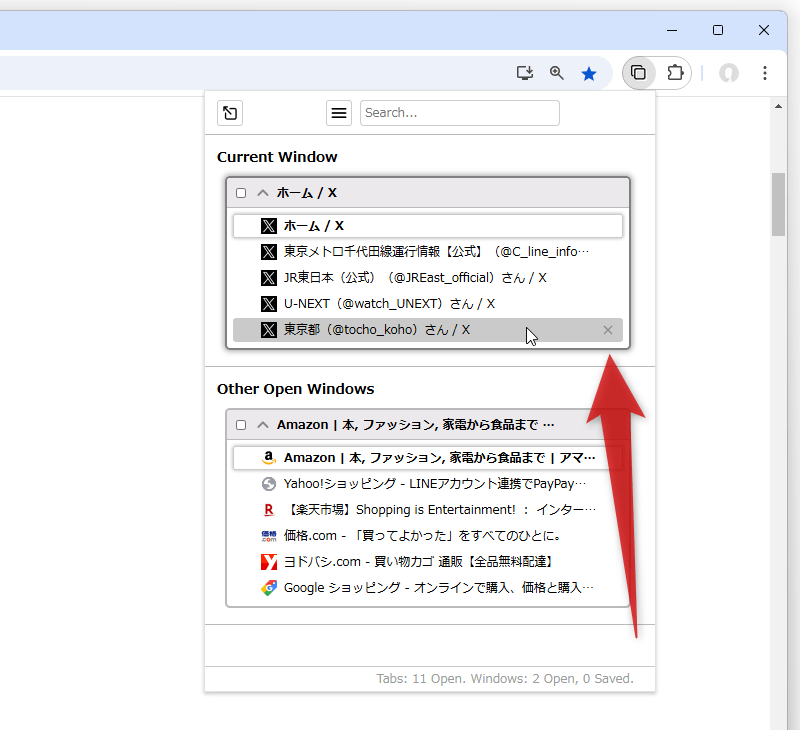The width and height of the screenshot is (800, 730).
Task: Click the Current Window heading
Action: click(277, 157)
